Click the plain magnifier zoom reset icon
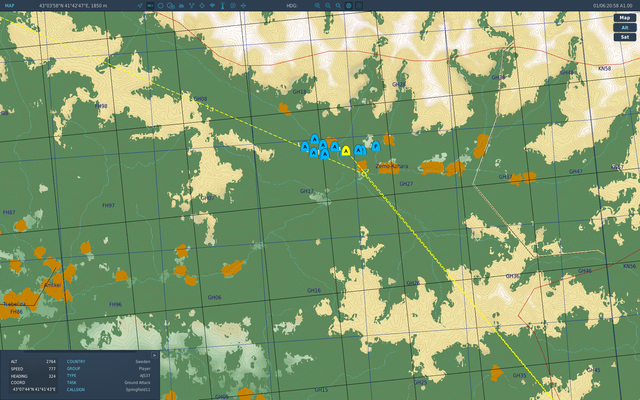The height and width of the screenshot is (400, 640). tap(338, 6)
